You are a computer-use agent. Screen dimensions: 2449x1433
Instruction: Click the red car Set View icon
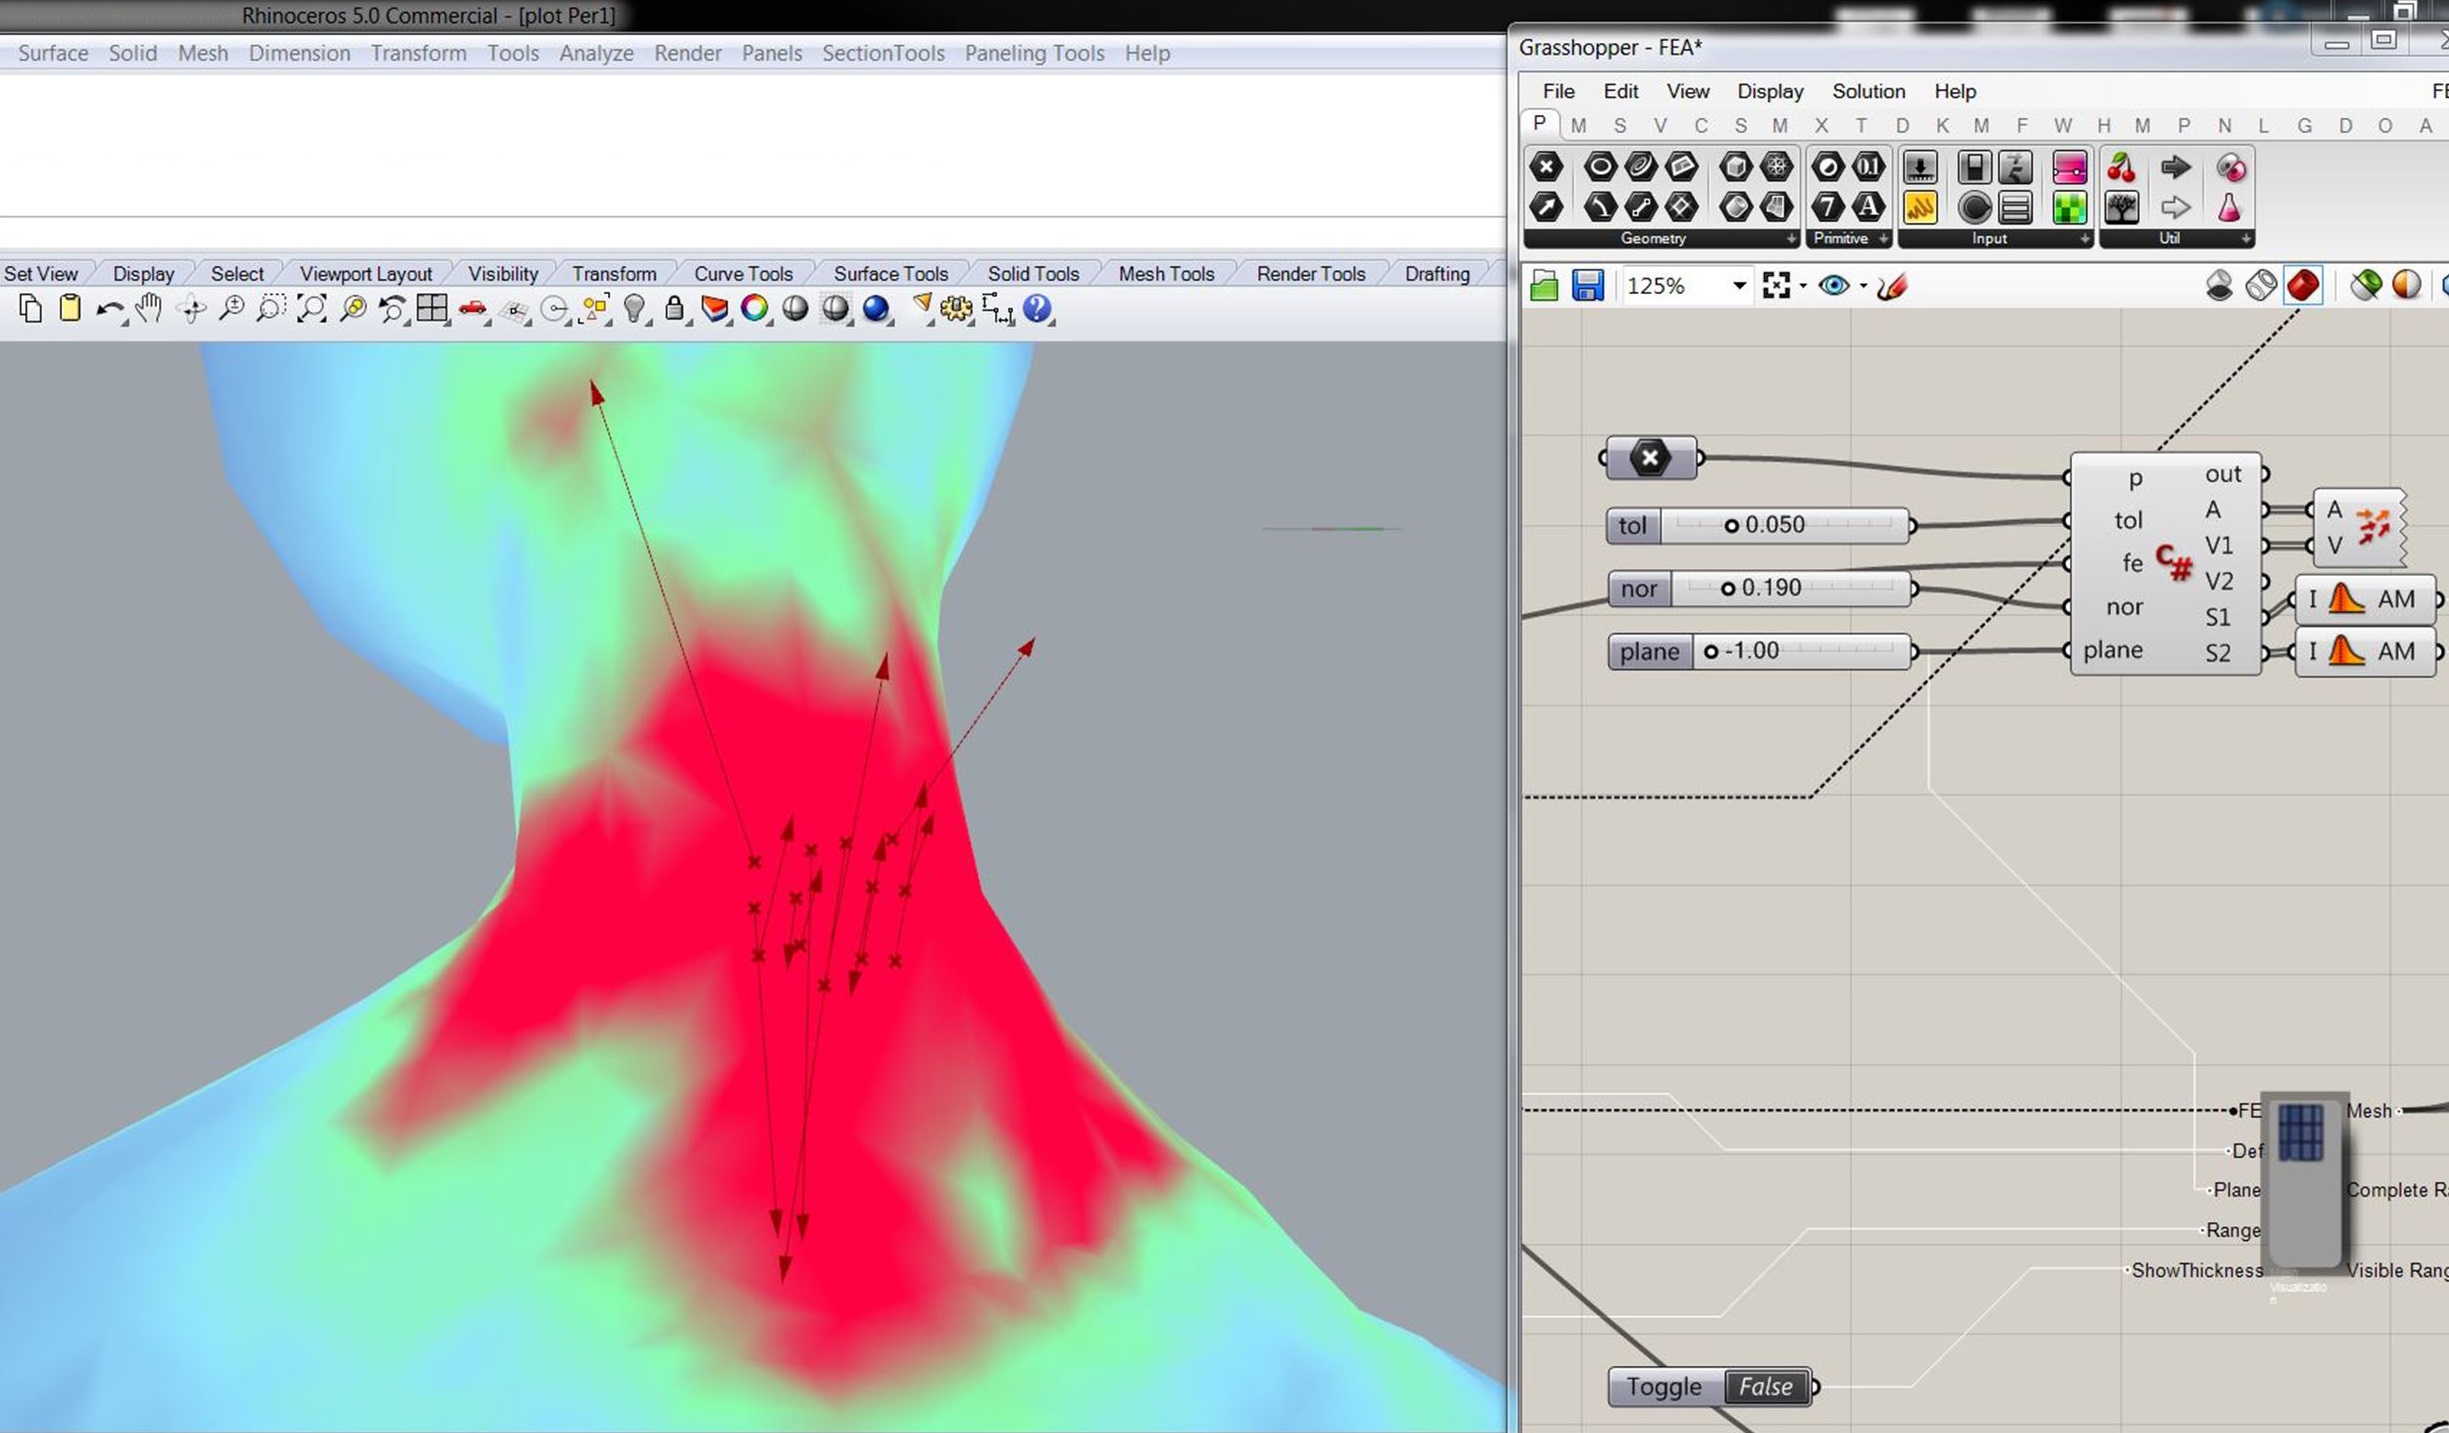(x=472, y=309)
